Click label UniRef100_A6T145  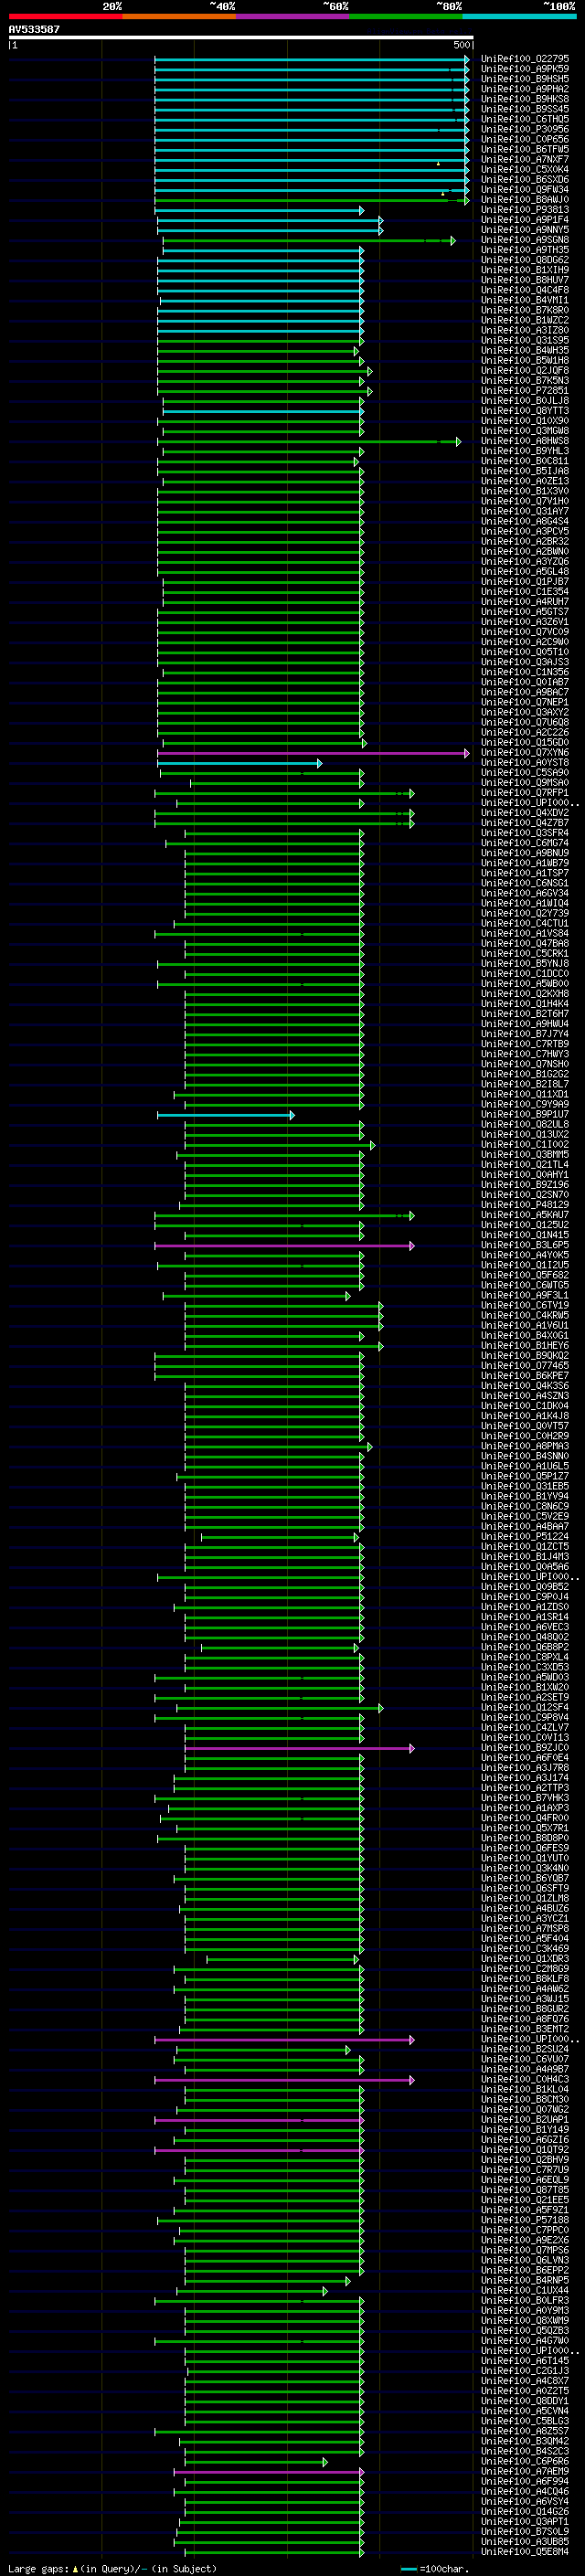[x=525, y=2361]
